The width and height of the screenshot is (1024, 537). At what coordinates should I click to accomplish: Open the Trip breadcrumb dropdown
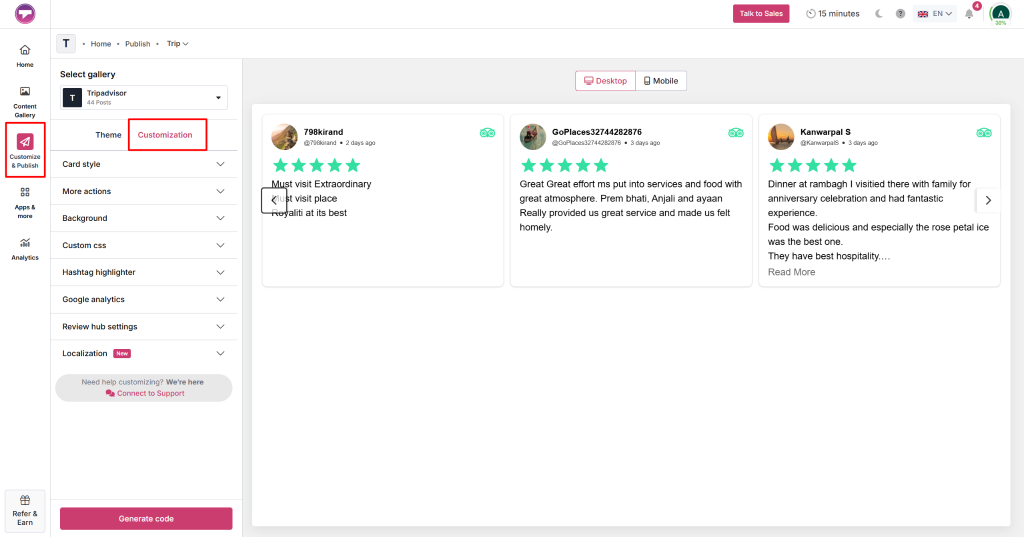coord(178,44)
